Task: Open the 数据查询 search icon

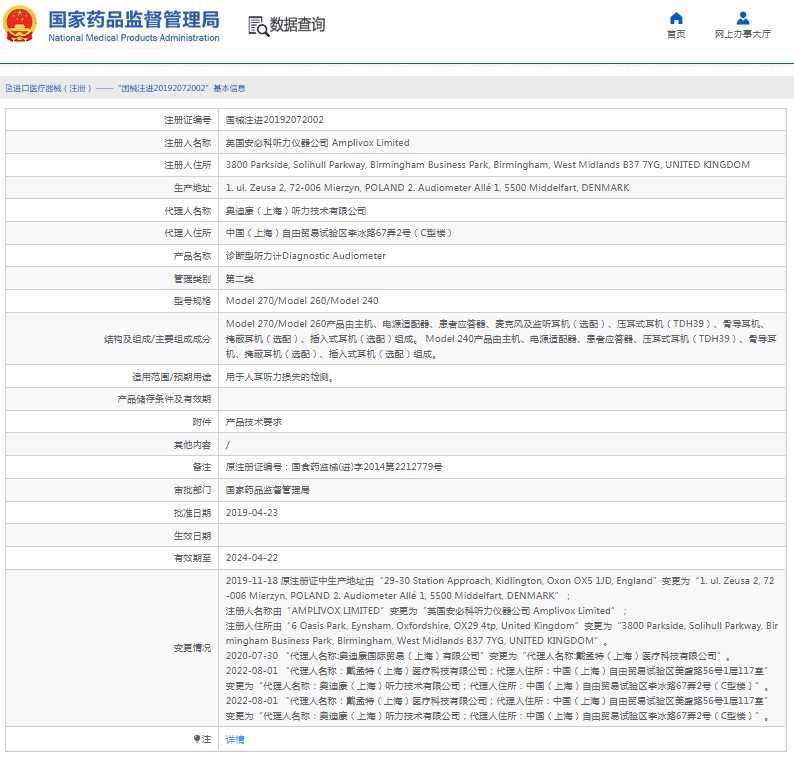Action: click(258, 26)
